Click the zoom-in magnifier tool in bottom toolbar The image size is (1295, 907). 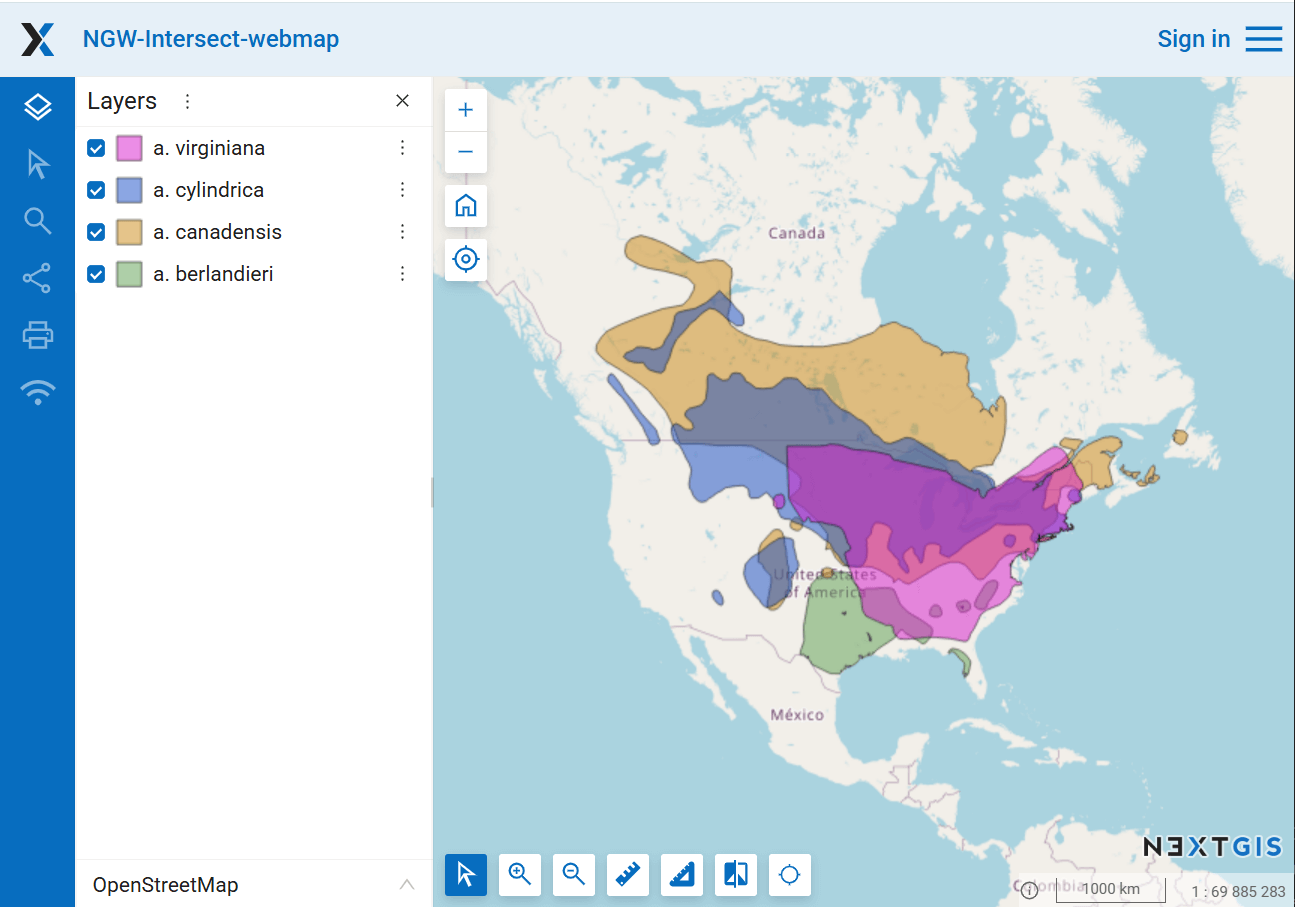coord(520,875)
